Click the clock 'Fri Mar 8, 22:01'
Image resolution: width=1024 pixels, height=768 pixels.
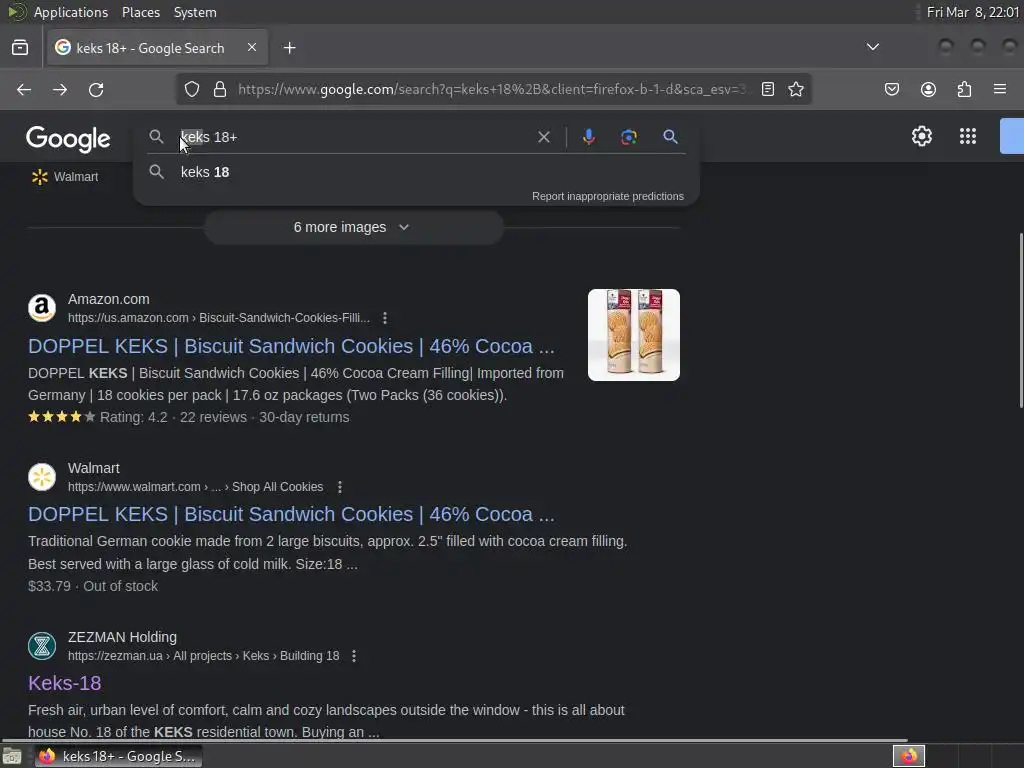click(972, 12)
